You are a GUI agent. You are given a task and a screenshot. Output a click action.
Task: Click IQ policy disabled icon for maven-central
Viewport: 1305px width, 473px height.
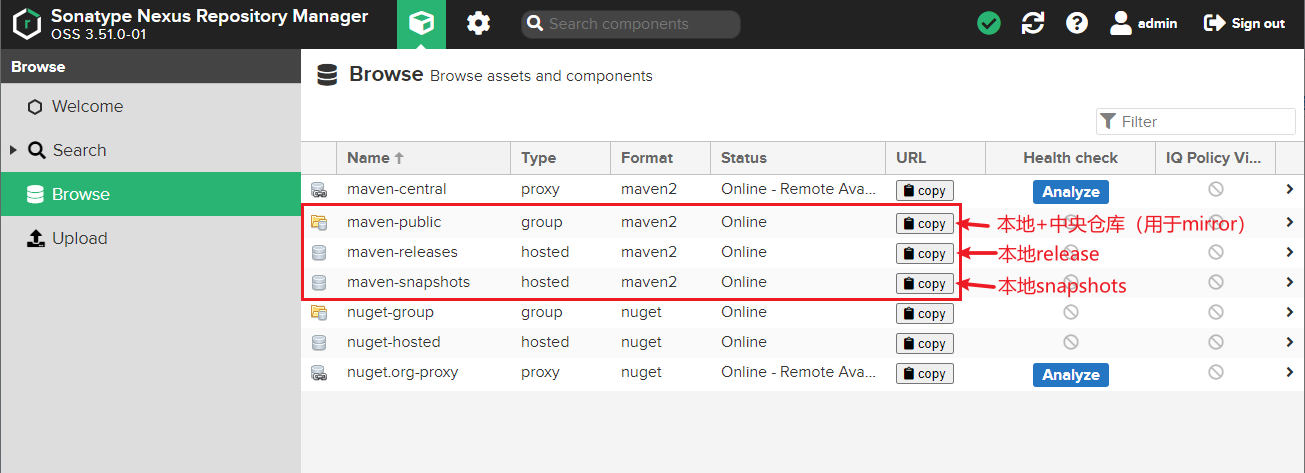1216,189
